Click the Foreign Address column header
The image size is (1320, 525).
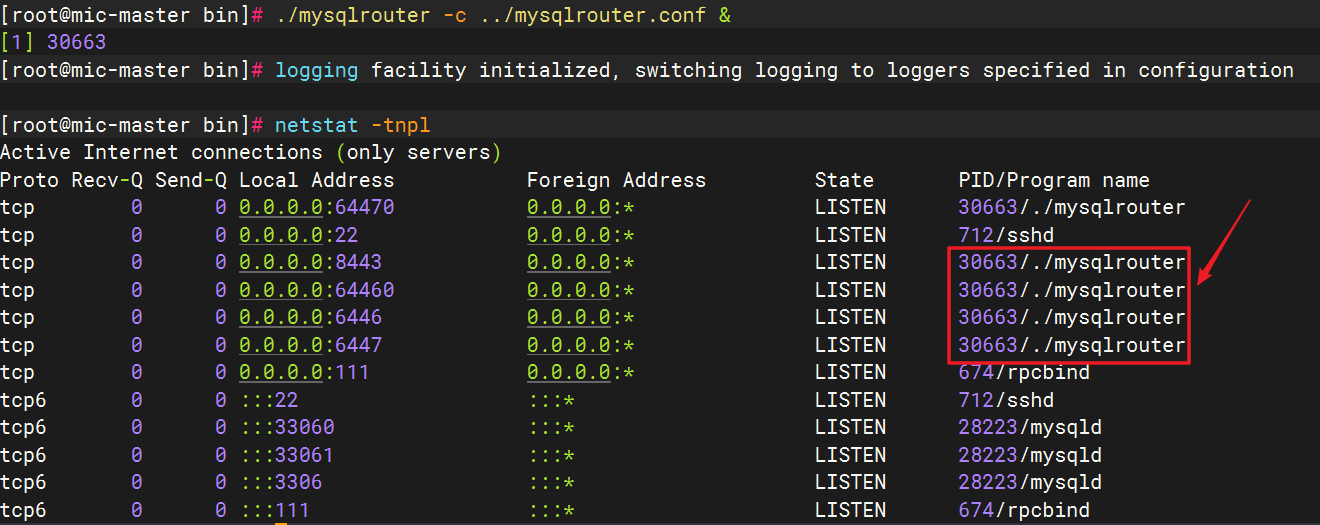point(617,180)
